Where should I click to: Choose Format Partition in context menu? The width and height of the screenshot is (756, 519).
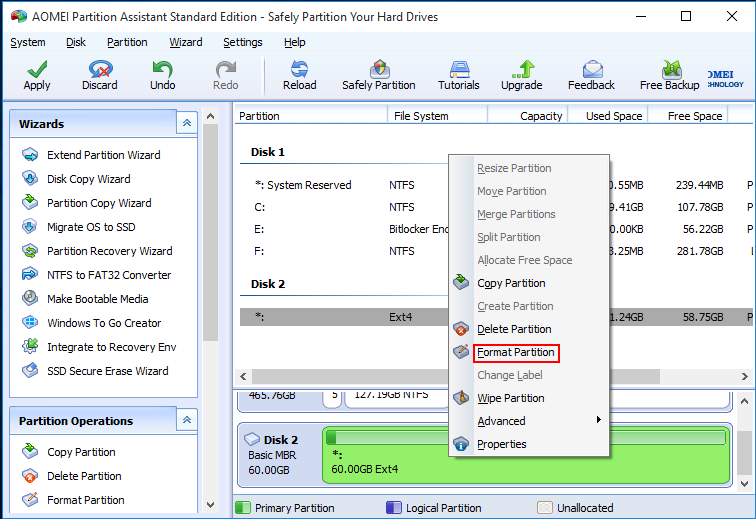(x=515, y=352)
